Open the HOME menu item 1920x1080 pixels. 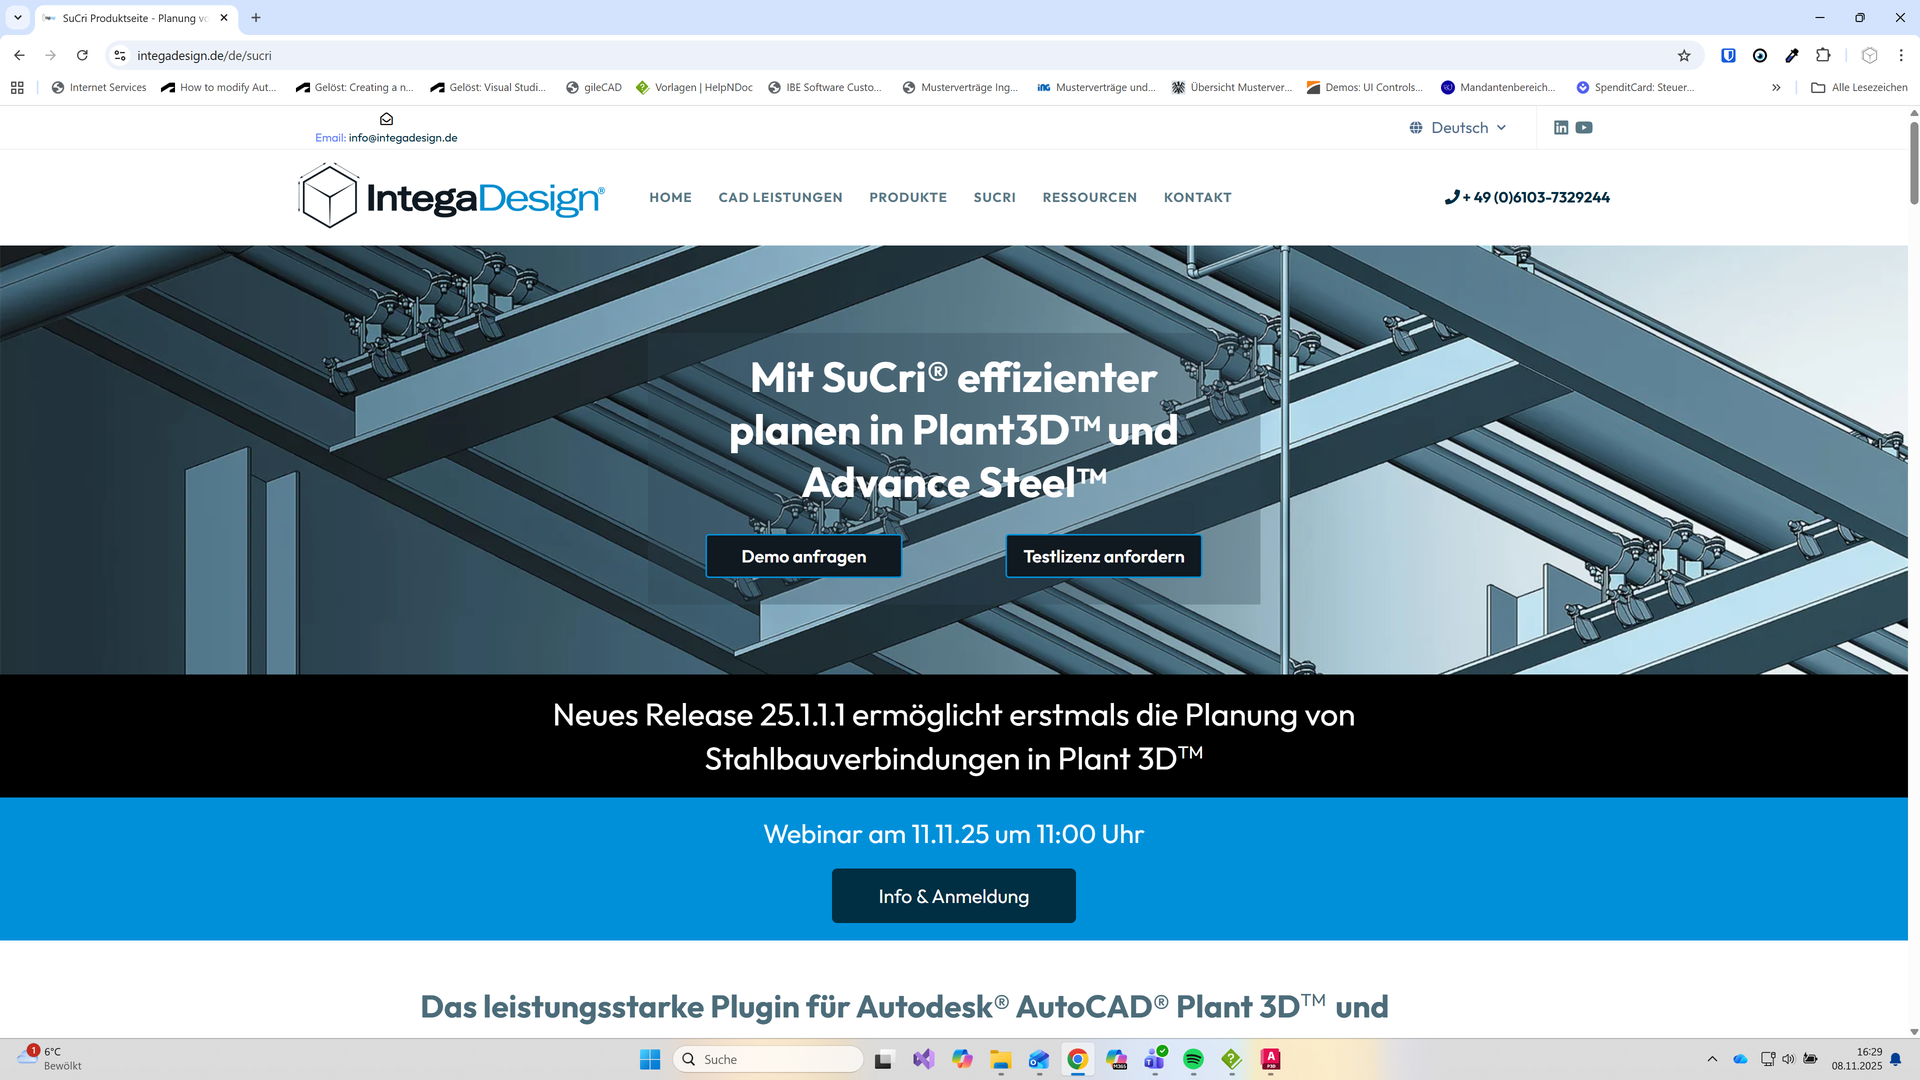click(x=670, y=198)
